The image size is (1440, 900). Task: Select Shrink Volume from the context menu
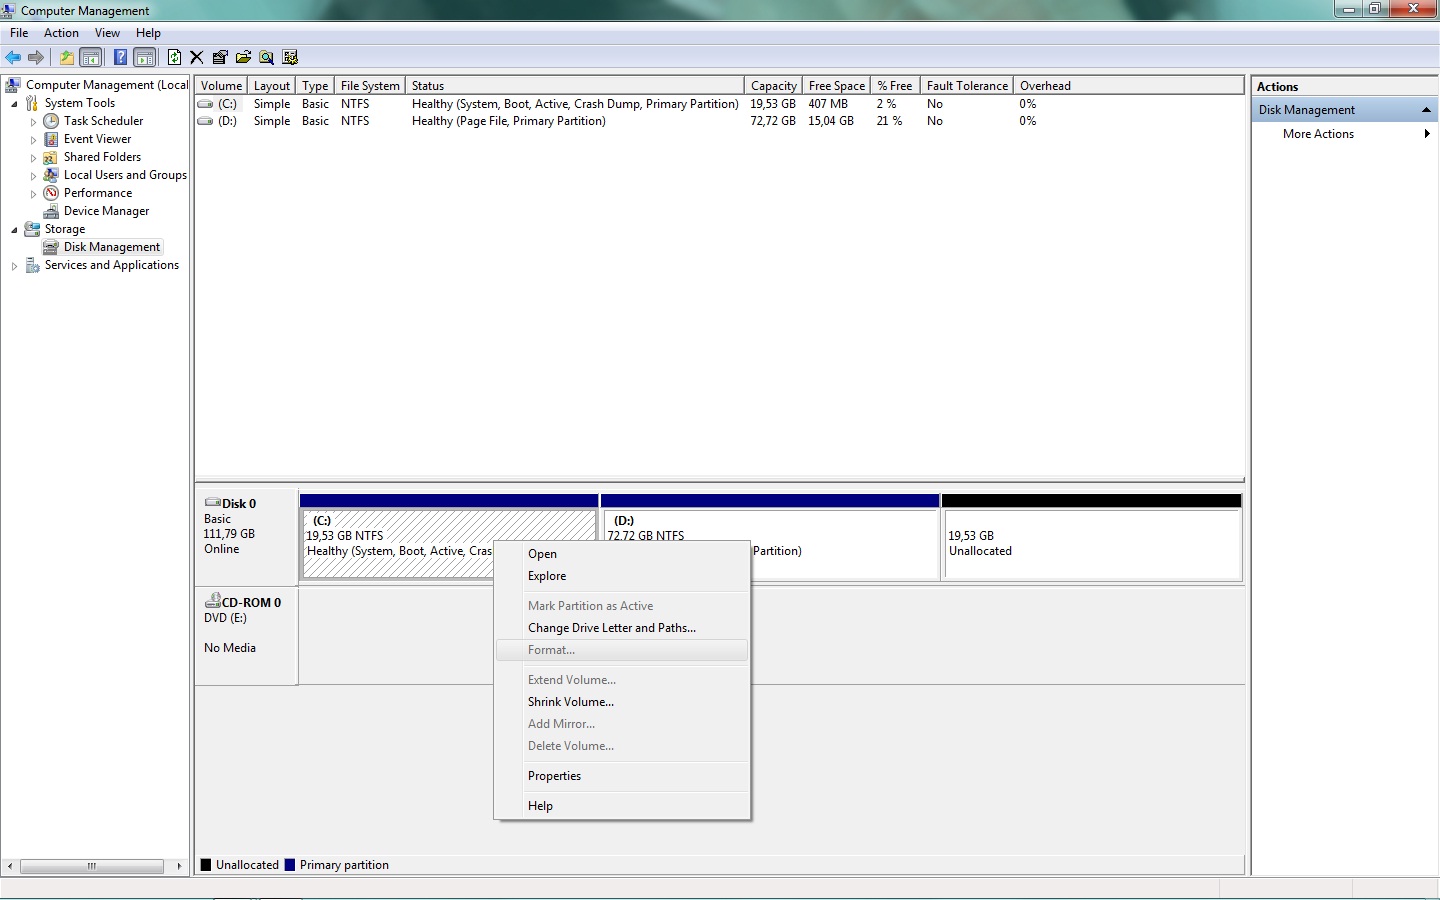tap(570, 702)
